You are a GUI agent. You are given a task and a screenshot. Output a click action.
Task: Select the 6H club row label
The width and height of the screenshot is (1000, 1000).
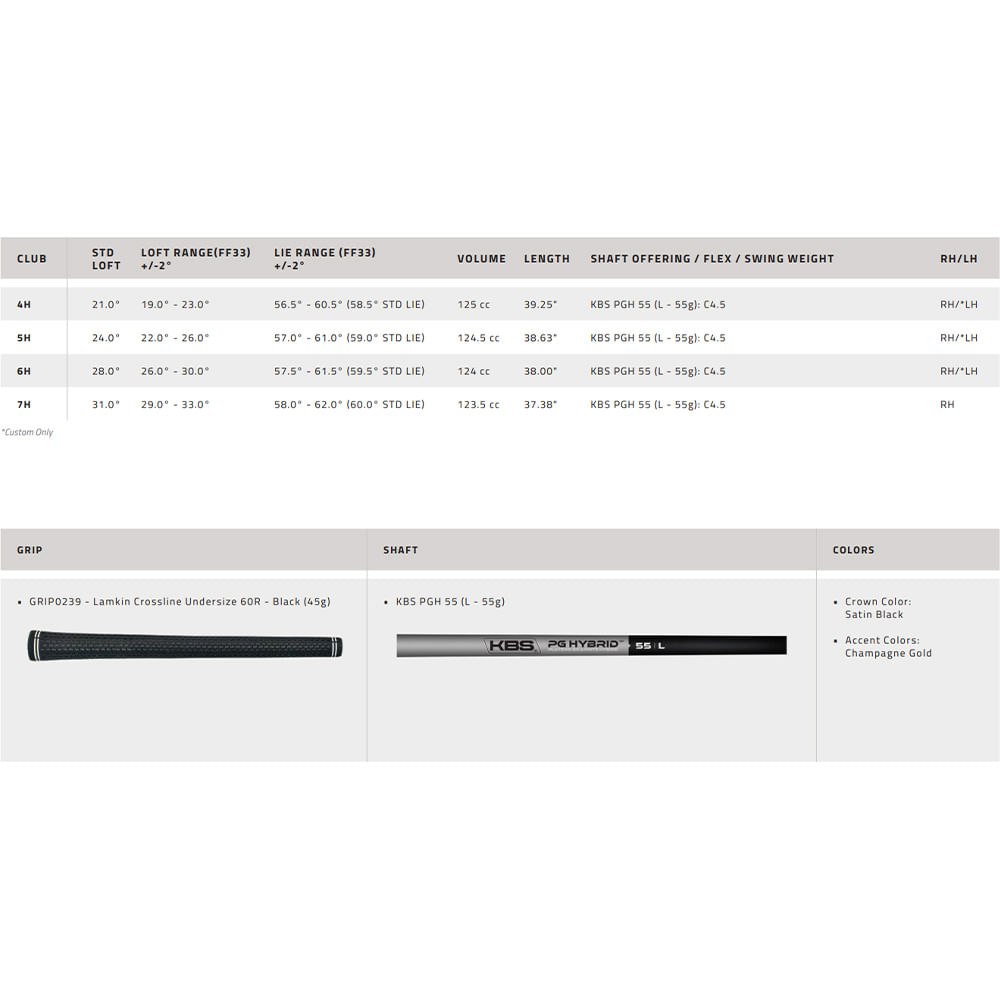[x=24, y=371]
